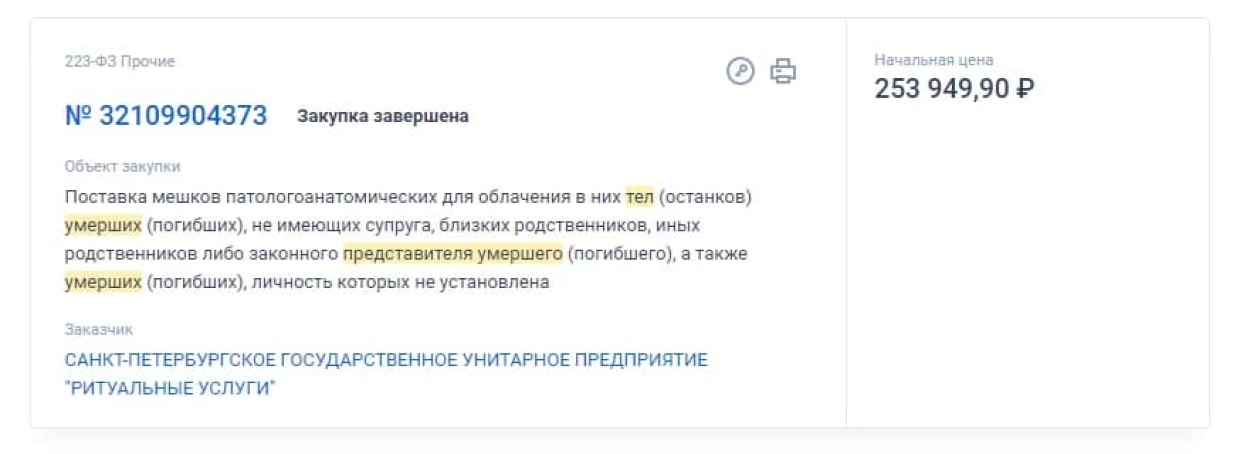Click highlighted phrase "представителя умершего"
The image size is (1240, 454).
coord(453,254)
